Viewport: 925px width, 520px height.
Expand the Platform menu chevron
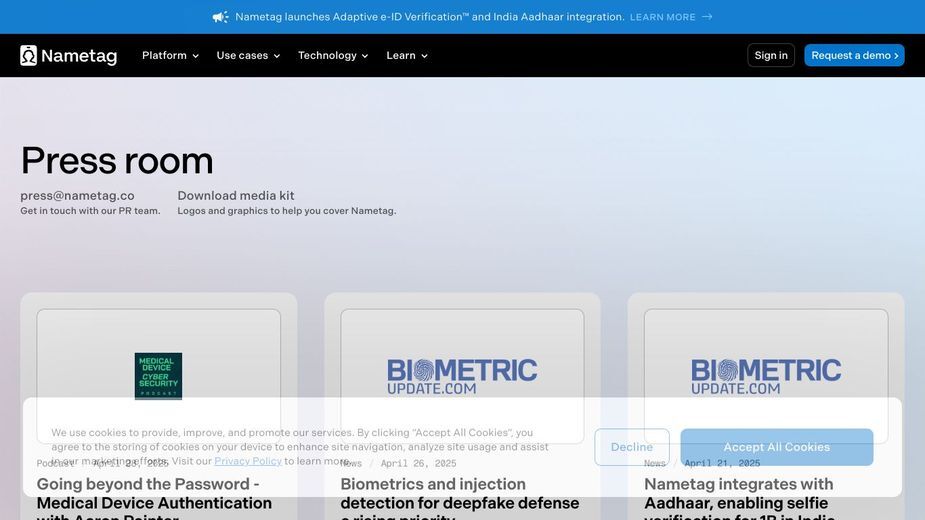195,56
